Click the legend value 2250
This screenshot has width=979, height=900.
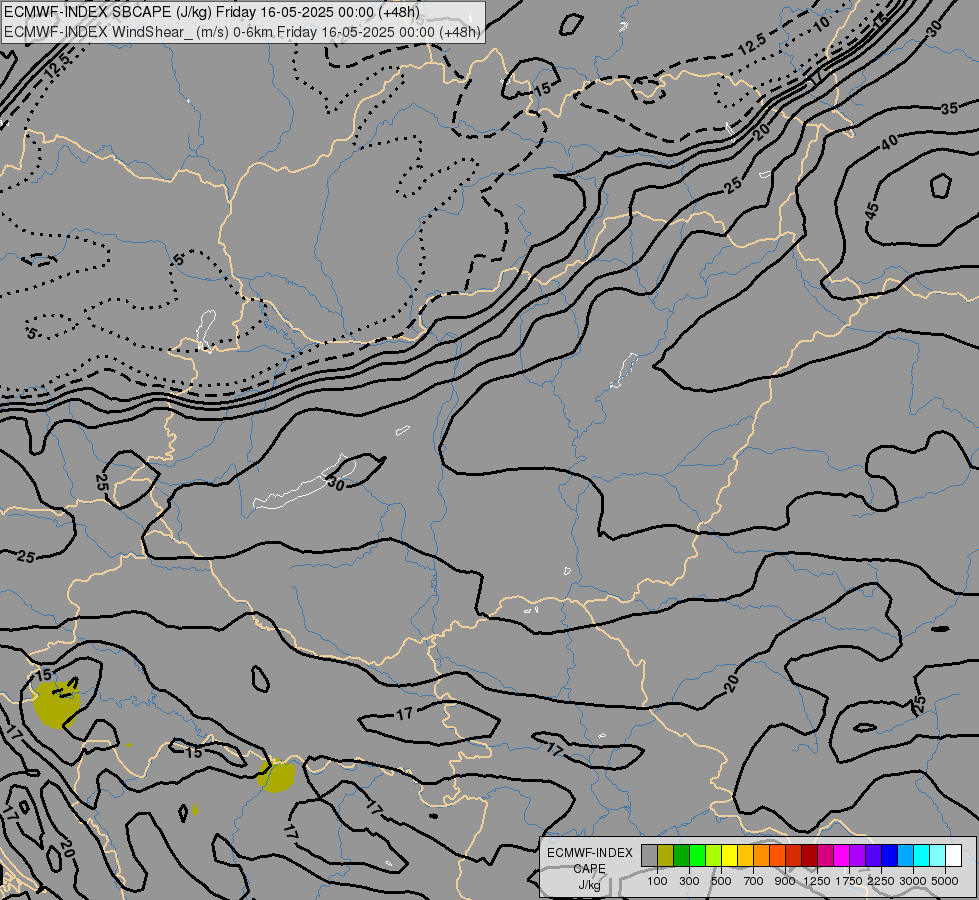coord(881,881)
